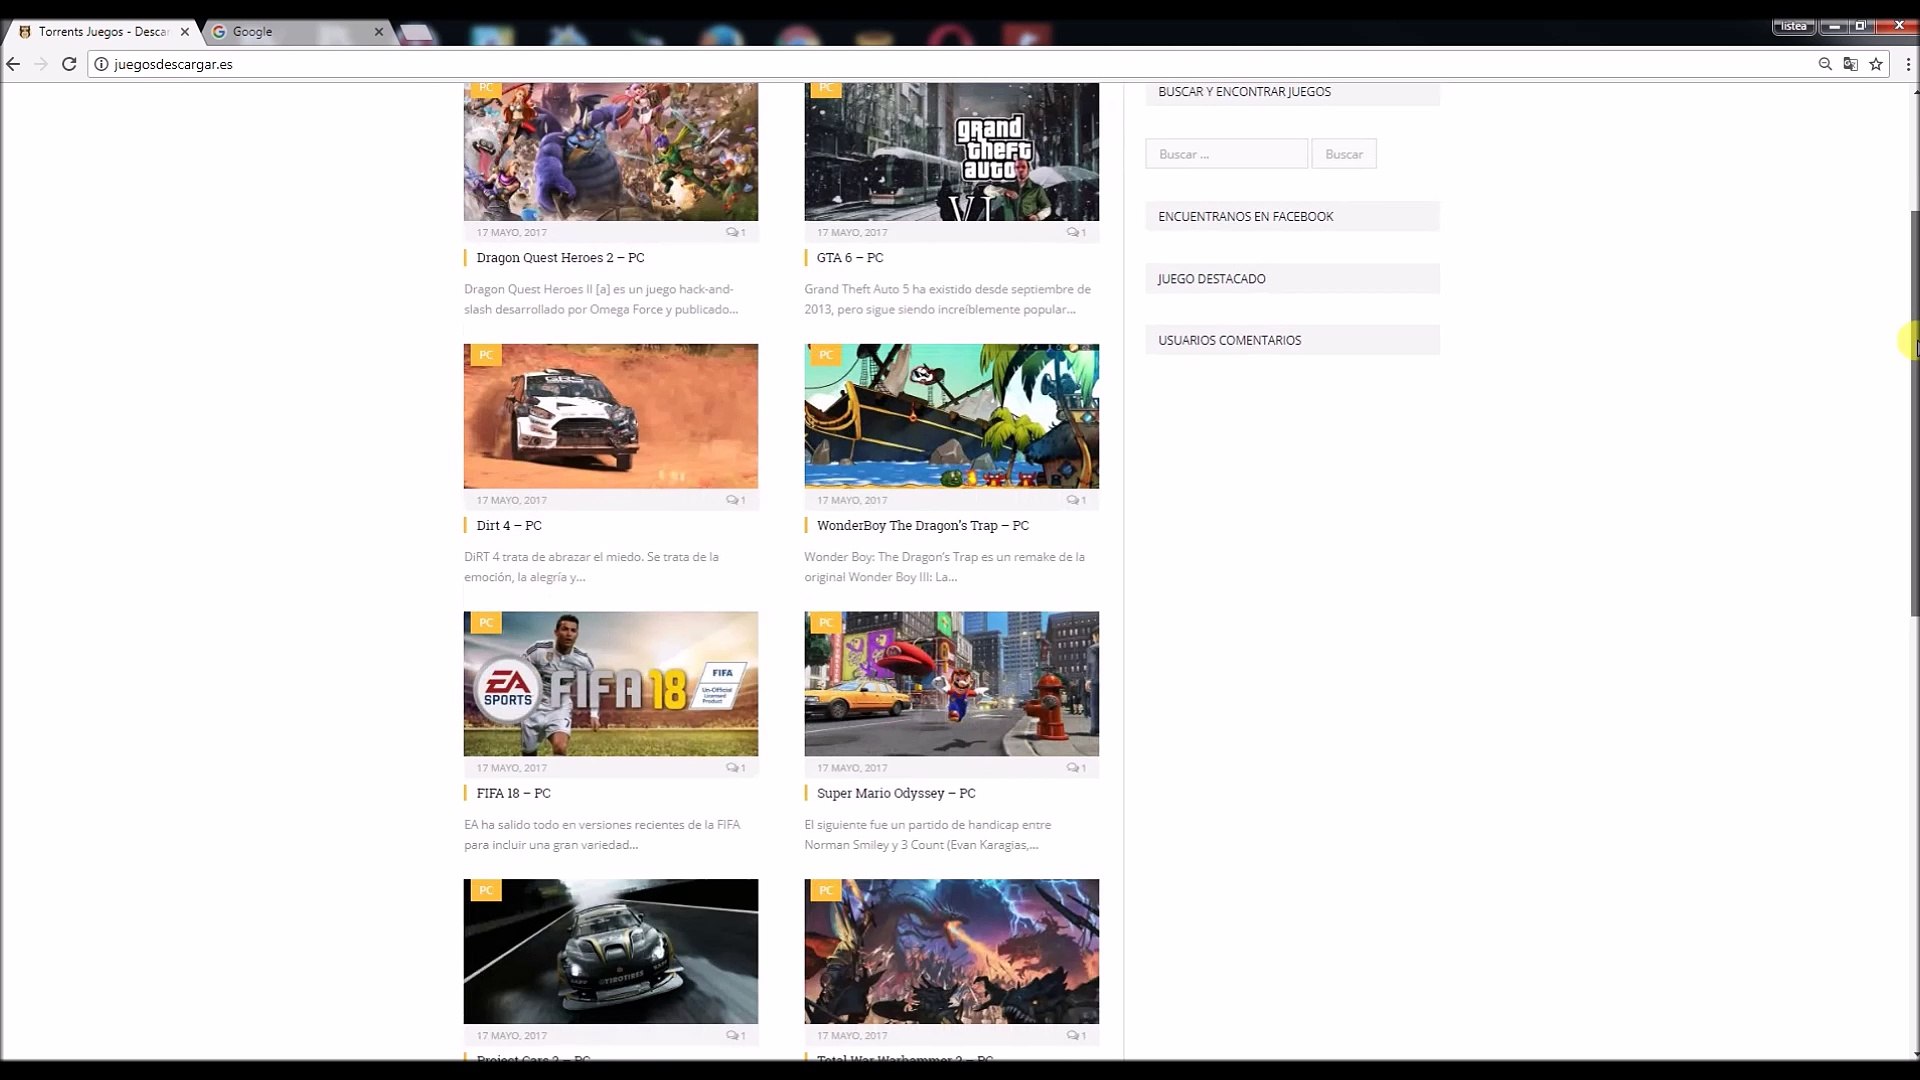Click PC tag on Total War Warhammer thumbnail
This screenshot has width=1920, height=1080.
[826, 891]
